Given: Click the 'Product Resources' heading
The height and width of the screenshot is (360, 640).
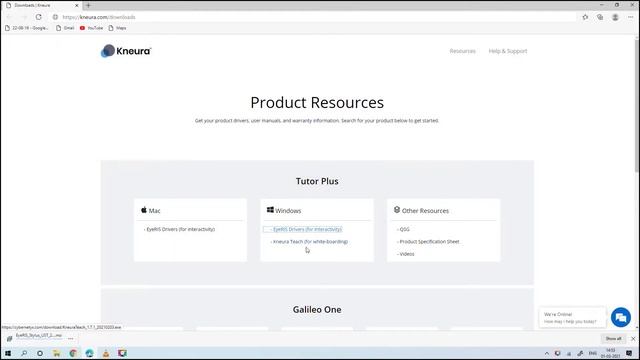Looking at the screenshot, I should (x=317, y=102).
